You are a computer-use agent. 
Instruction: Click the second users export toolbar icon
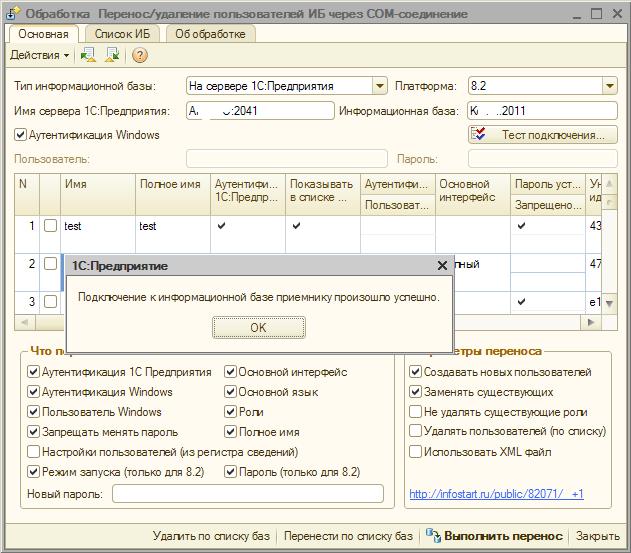tap(113, 55)
